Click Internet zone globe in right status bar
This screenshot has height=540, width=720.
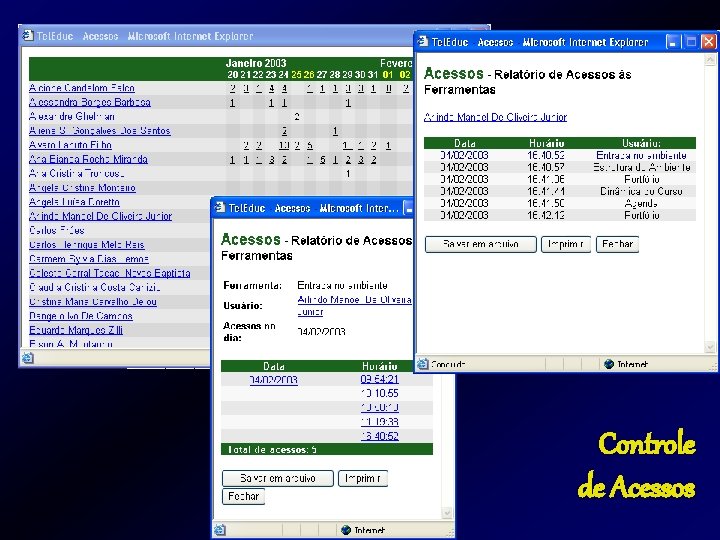pyautogui.click(x=609, y=364)
